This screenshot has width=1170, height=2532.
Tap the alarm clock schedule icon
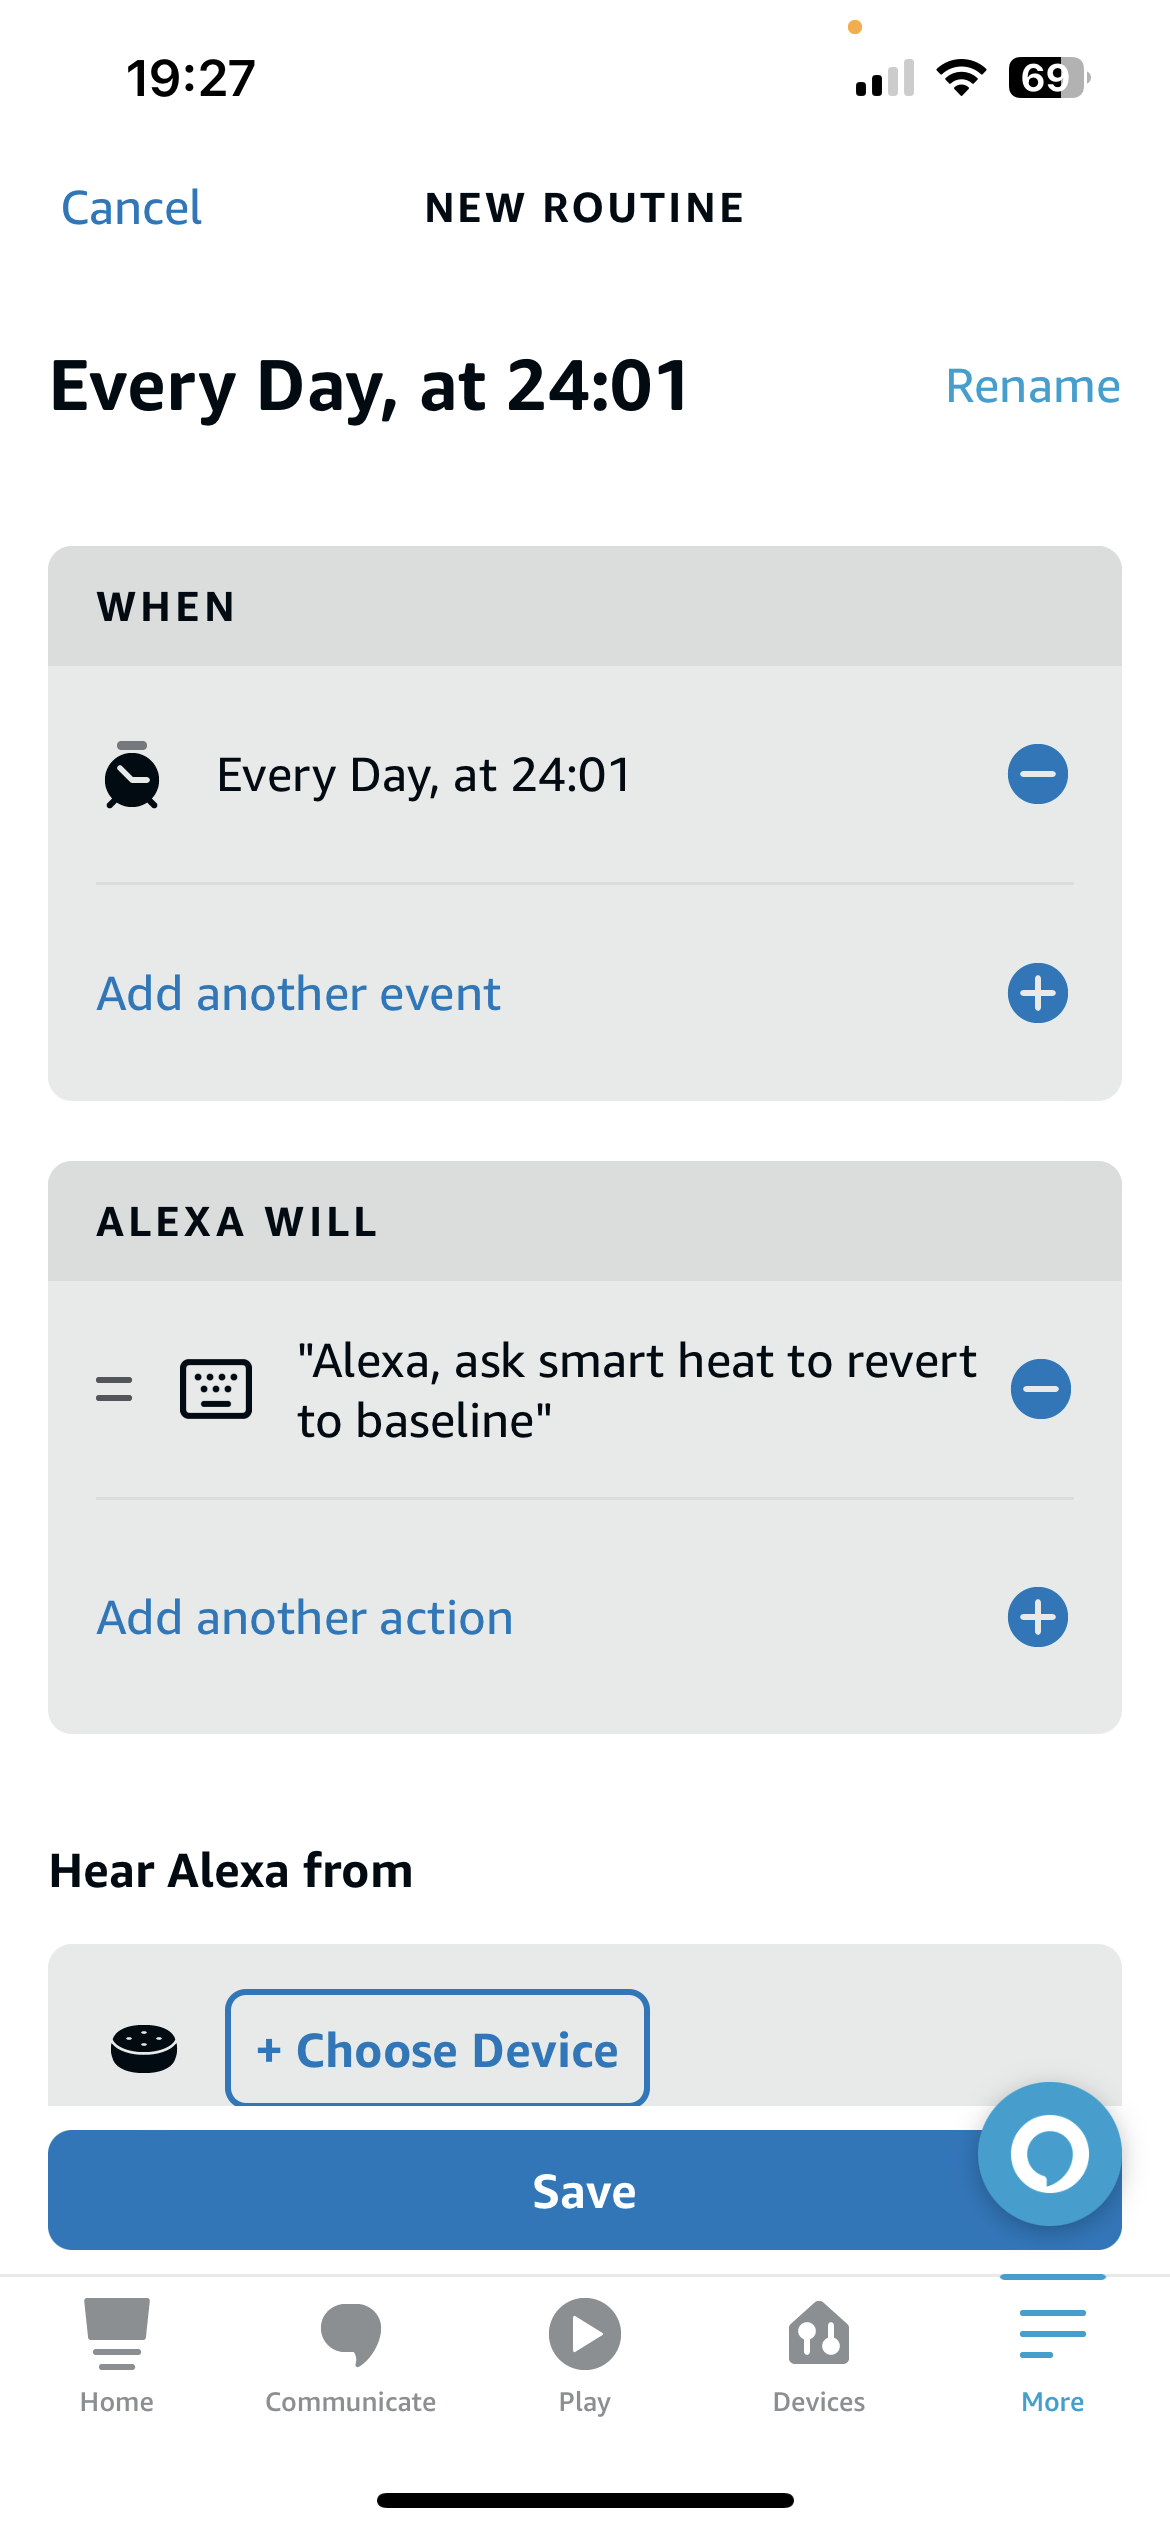(x=132, y=775)
